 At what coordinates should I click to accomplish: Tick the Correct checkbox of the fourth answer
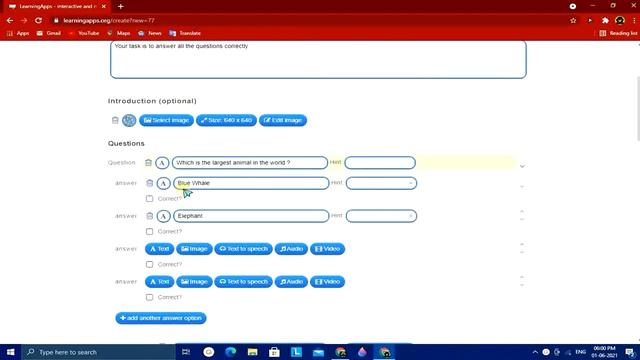tap(149, 297)
